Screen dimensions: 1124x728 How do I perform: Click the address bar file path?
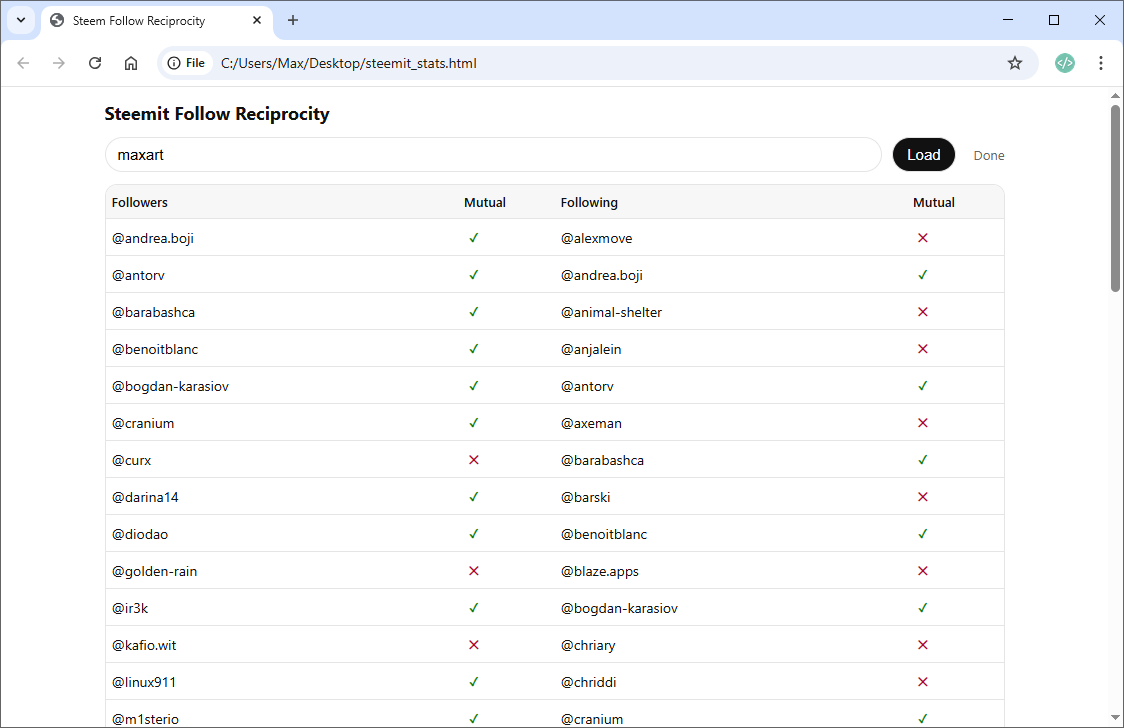click(348, 63)
